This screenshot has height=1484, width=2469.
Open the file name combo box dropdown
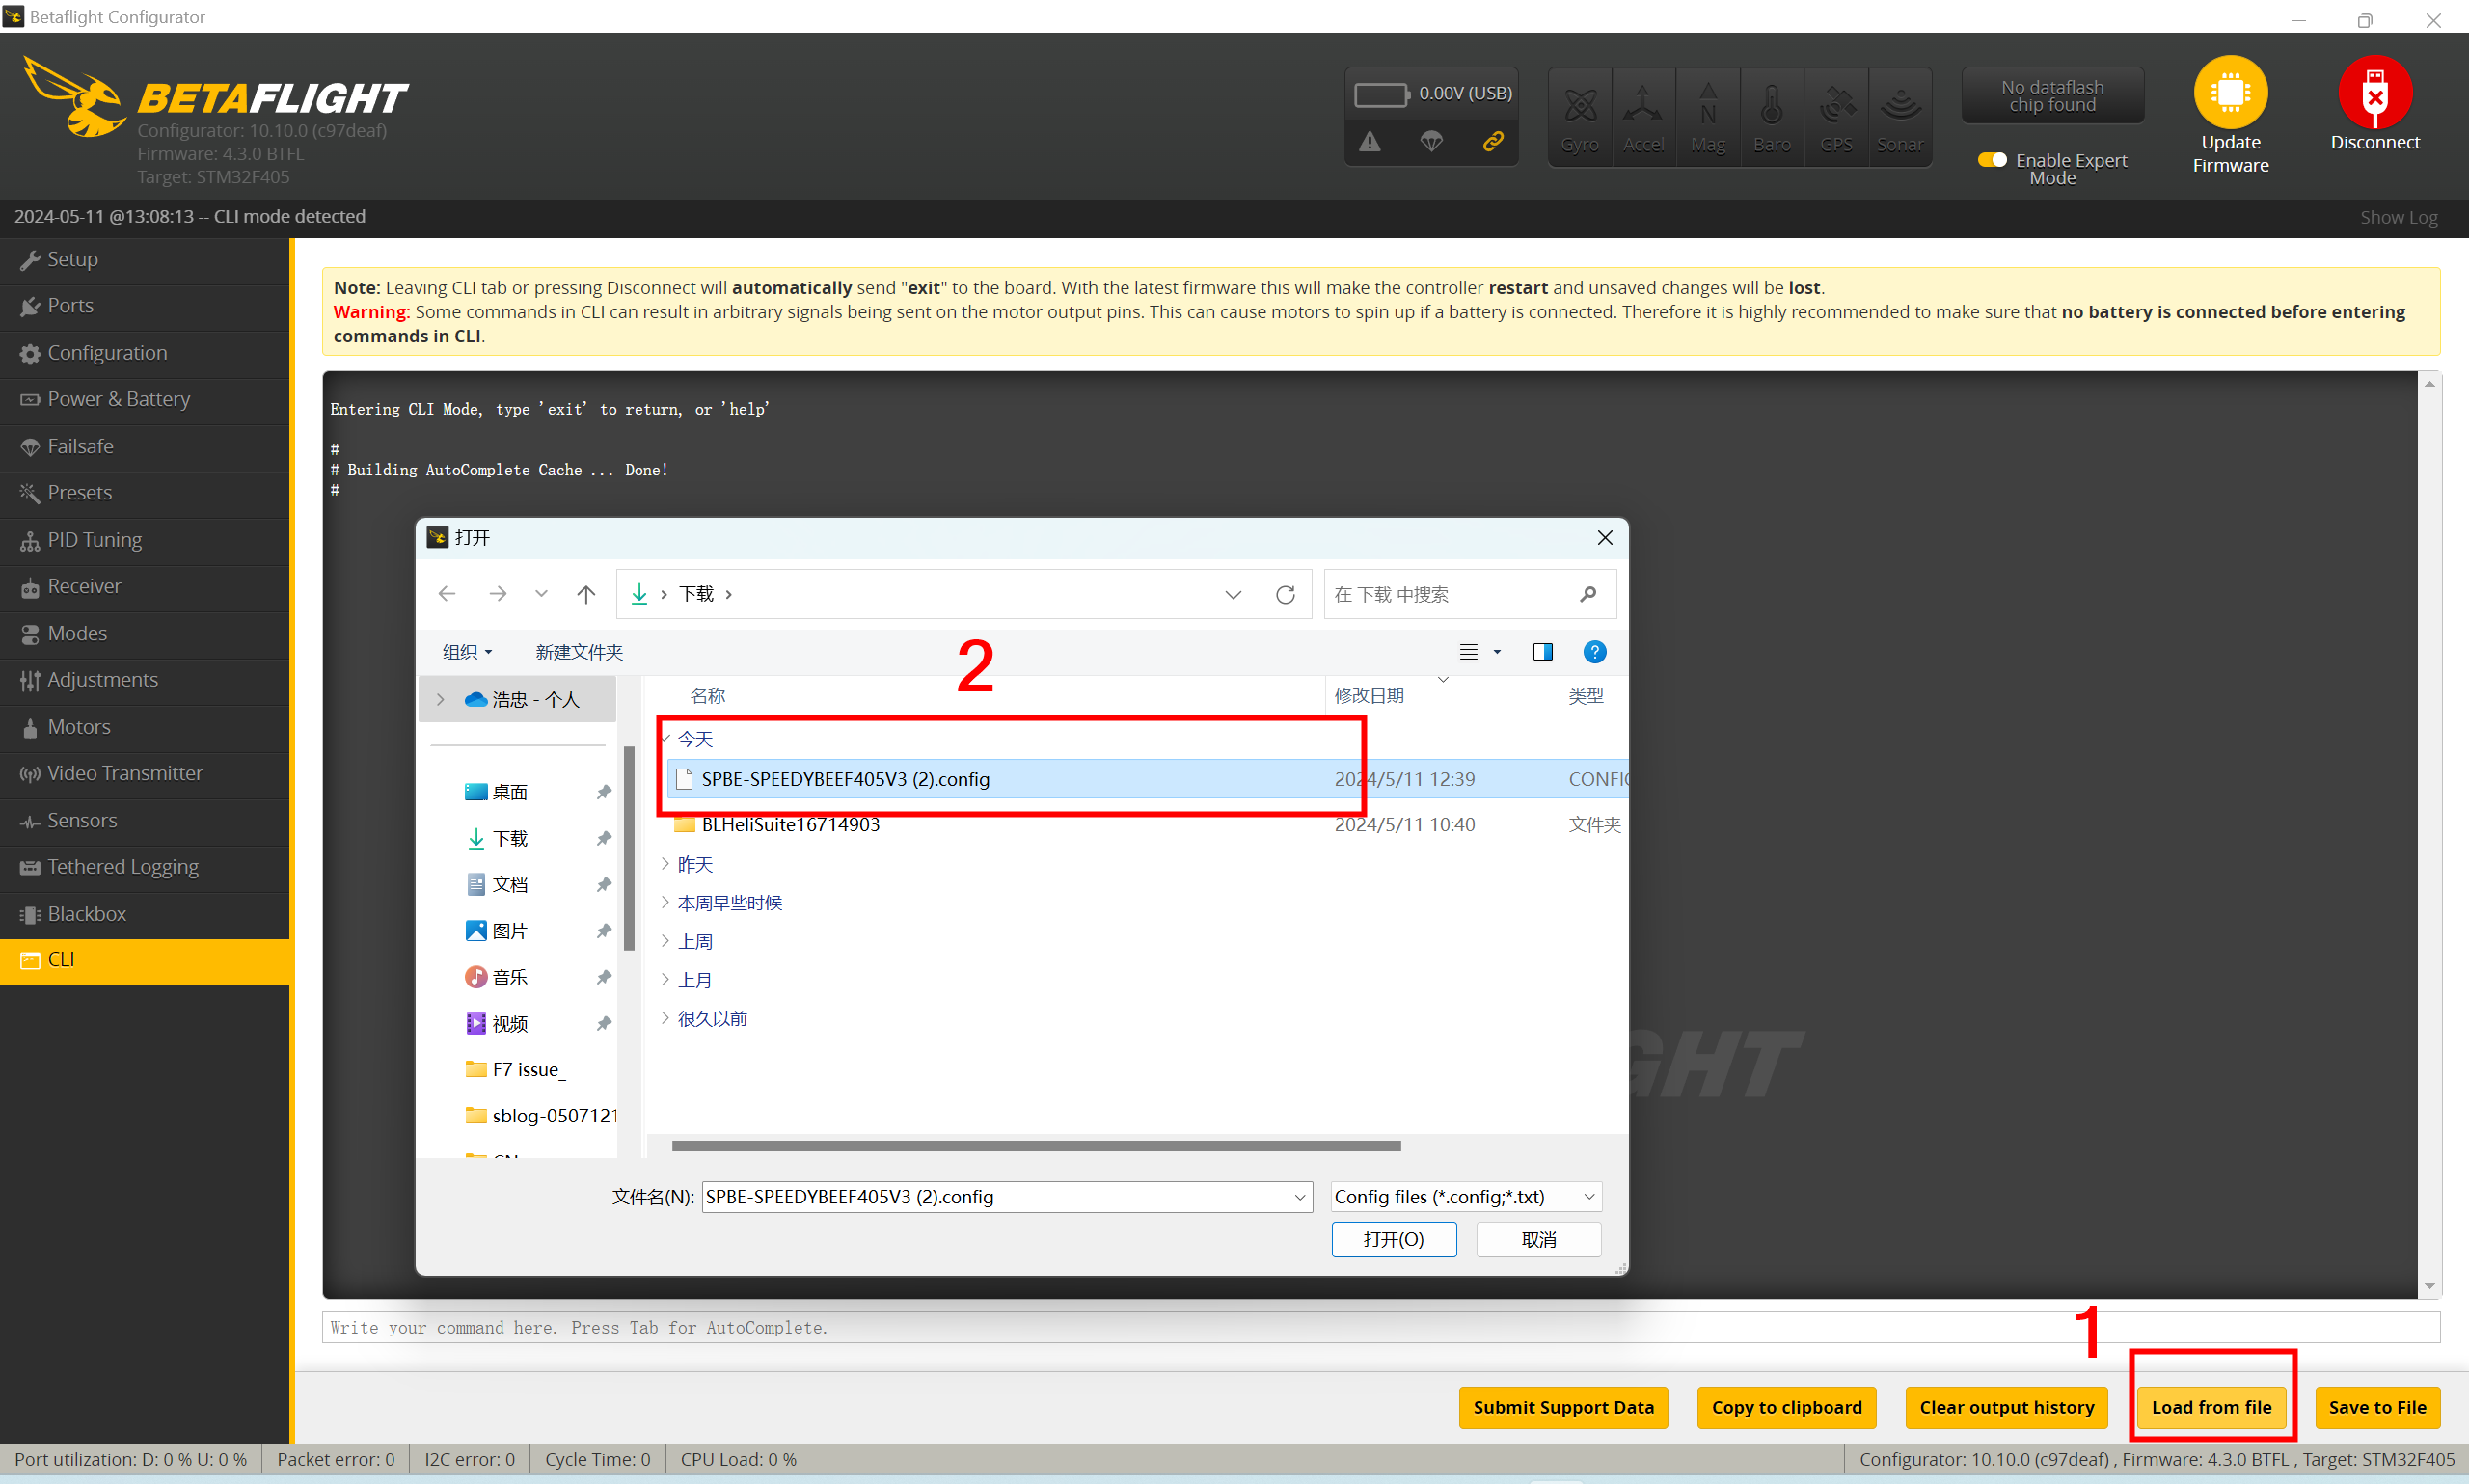(1298, 1197)
